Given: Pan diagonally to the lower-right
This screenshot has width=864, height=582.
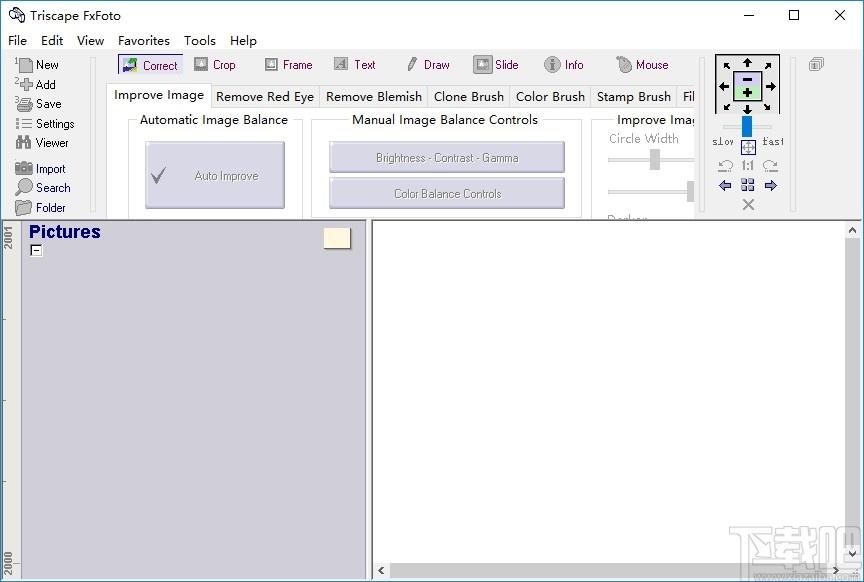Looking at the screenshot, I should [768, 106].
